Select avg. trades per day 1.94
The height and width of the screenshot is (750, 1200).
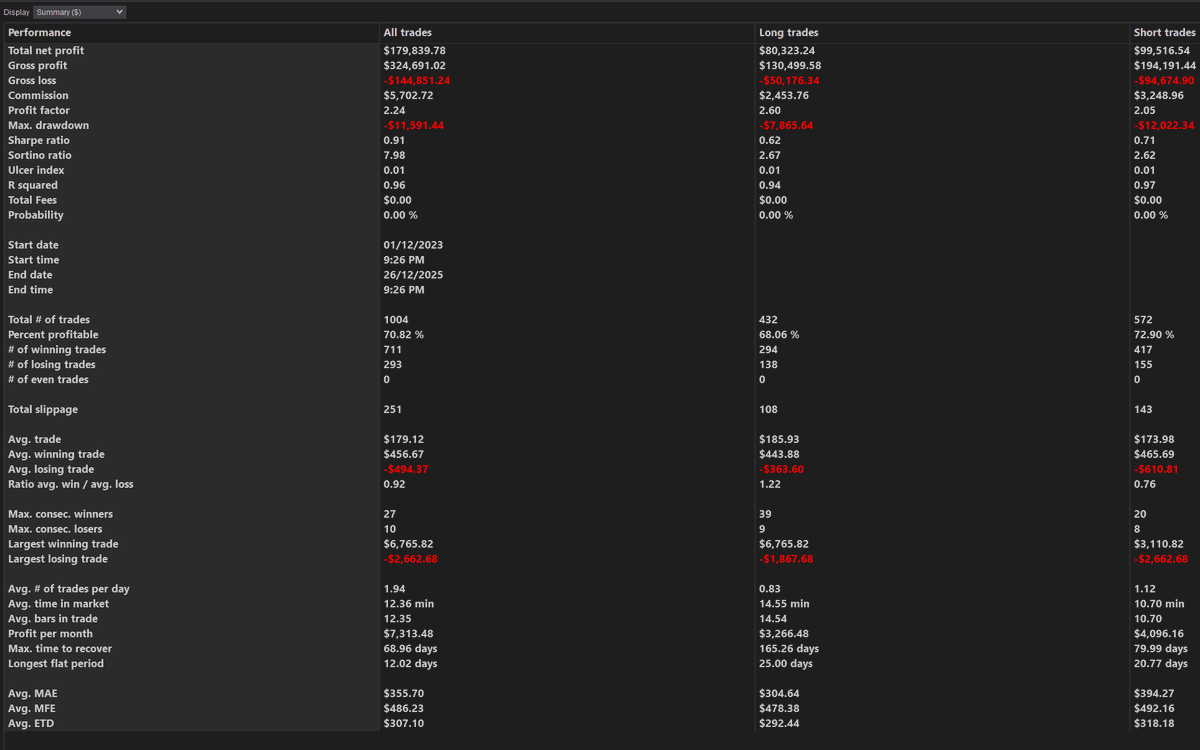[x=394, y=590]
